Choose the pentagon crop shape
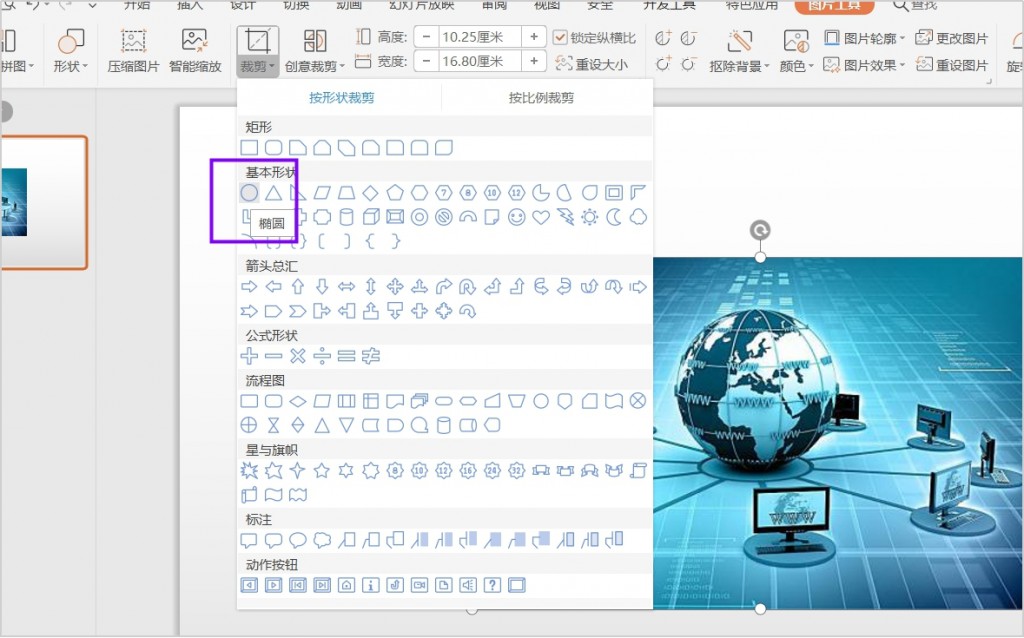 395,193
